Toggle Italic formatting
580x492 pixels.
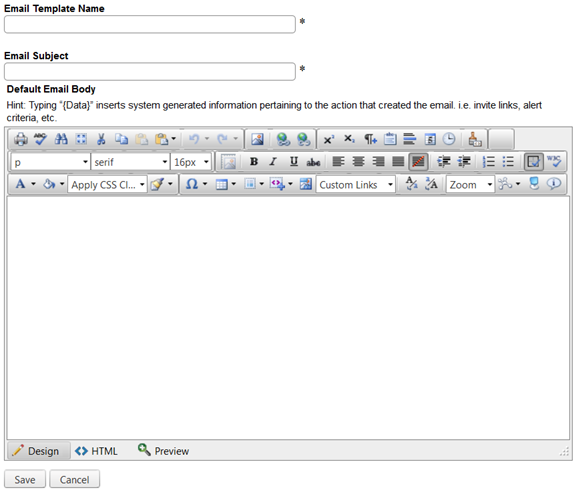point(273,162)
